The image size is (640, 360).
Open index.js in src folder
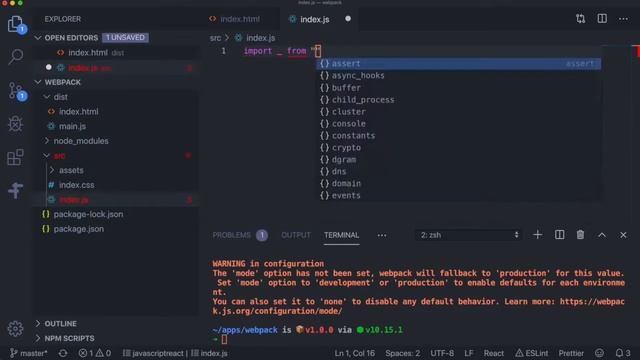pos(116,200)
